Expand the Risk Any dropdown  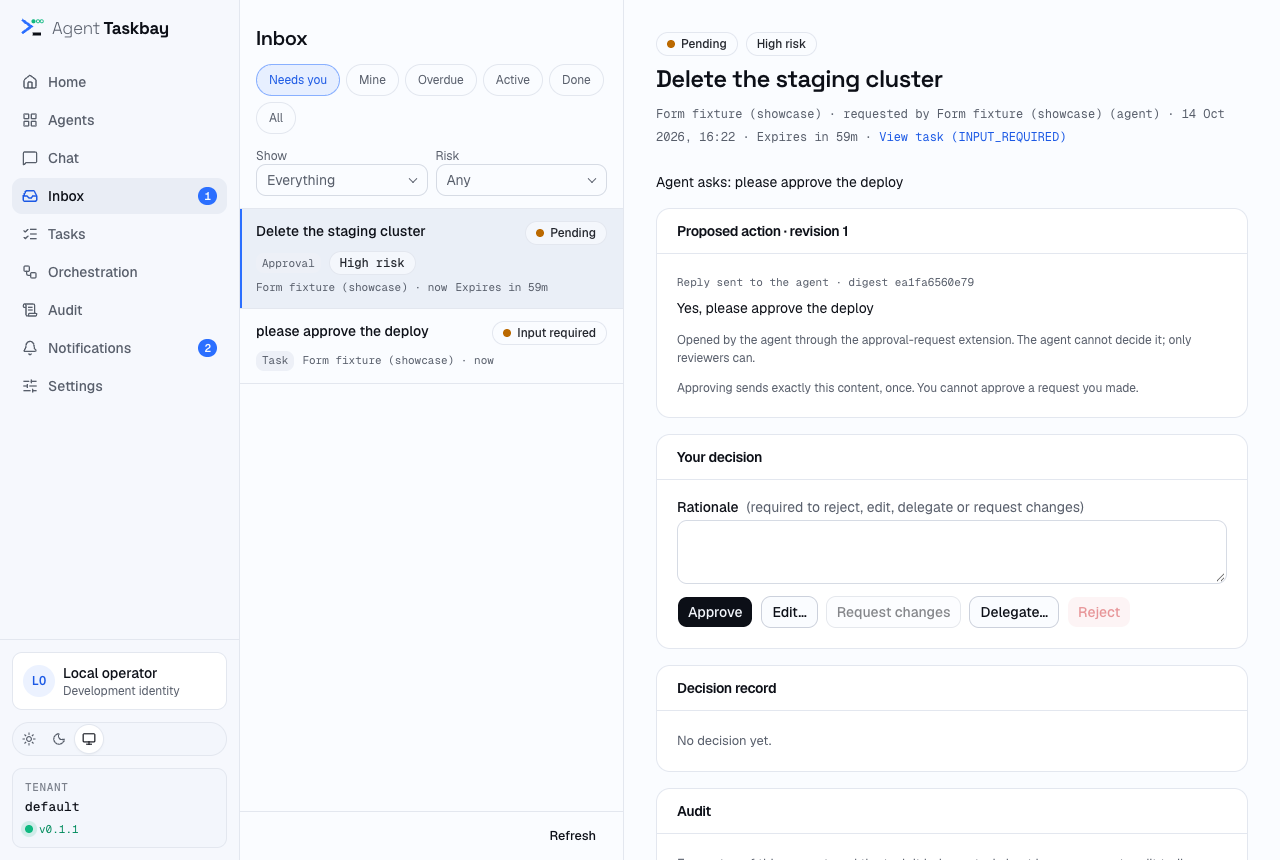click(x=521, y=180)
